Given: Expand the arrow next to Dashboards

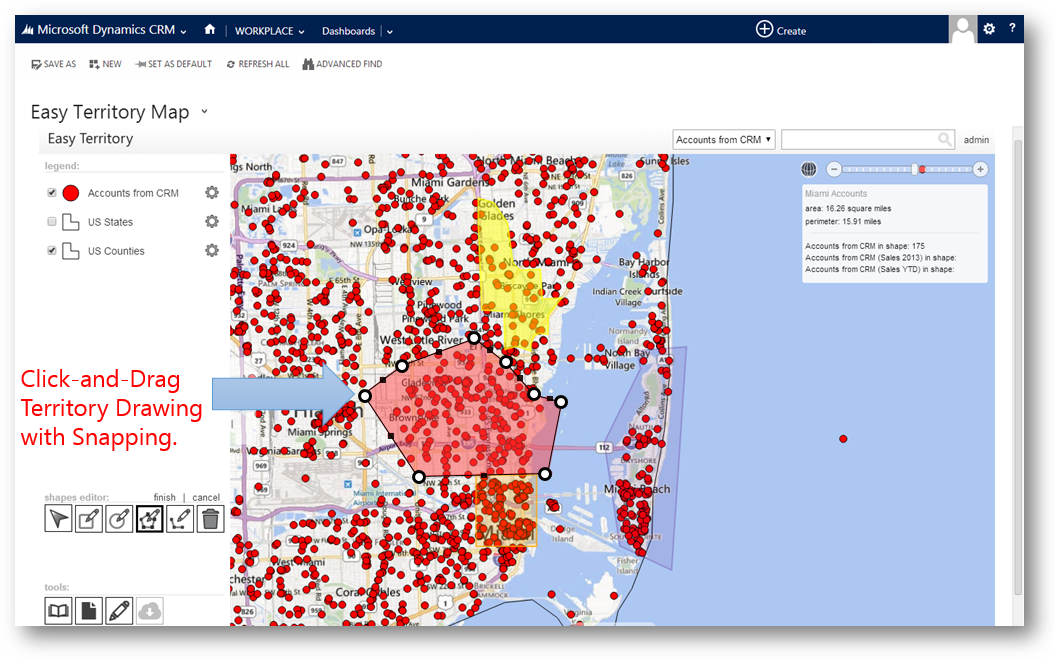Looking at the screenshot, I should 390,32.
